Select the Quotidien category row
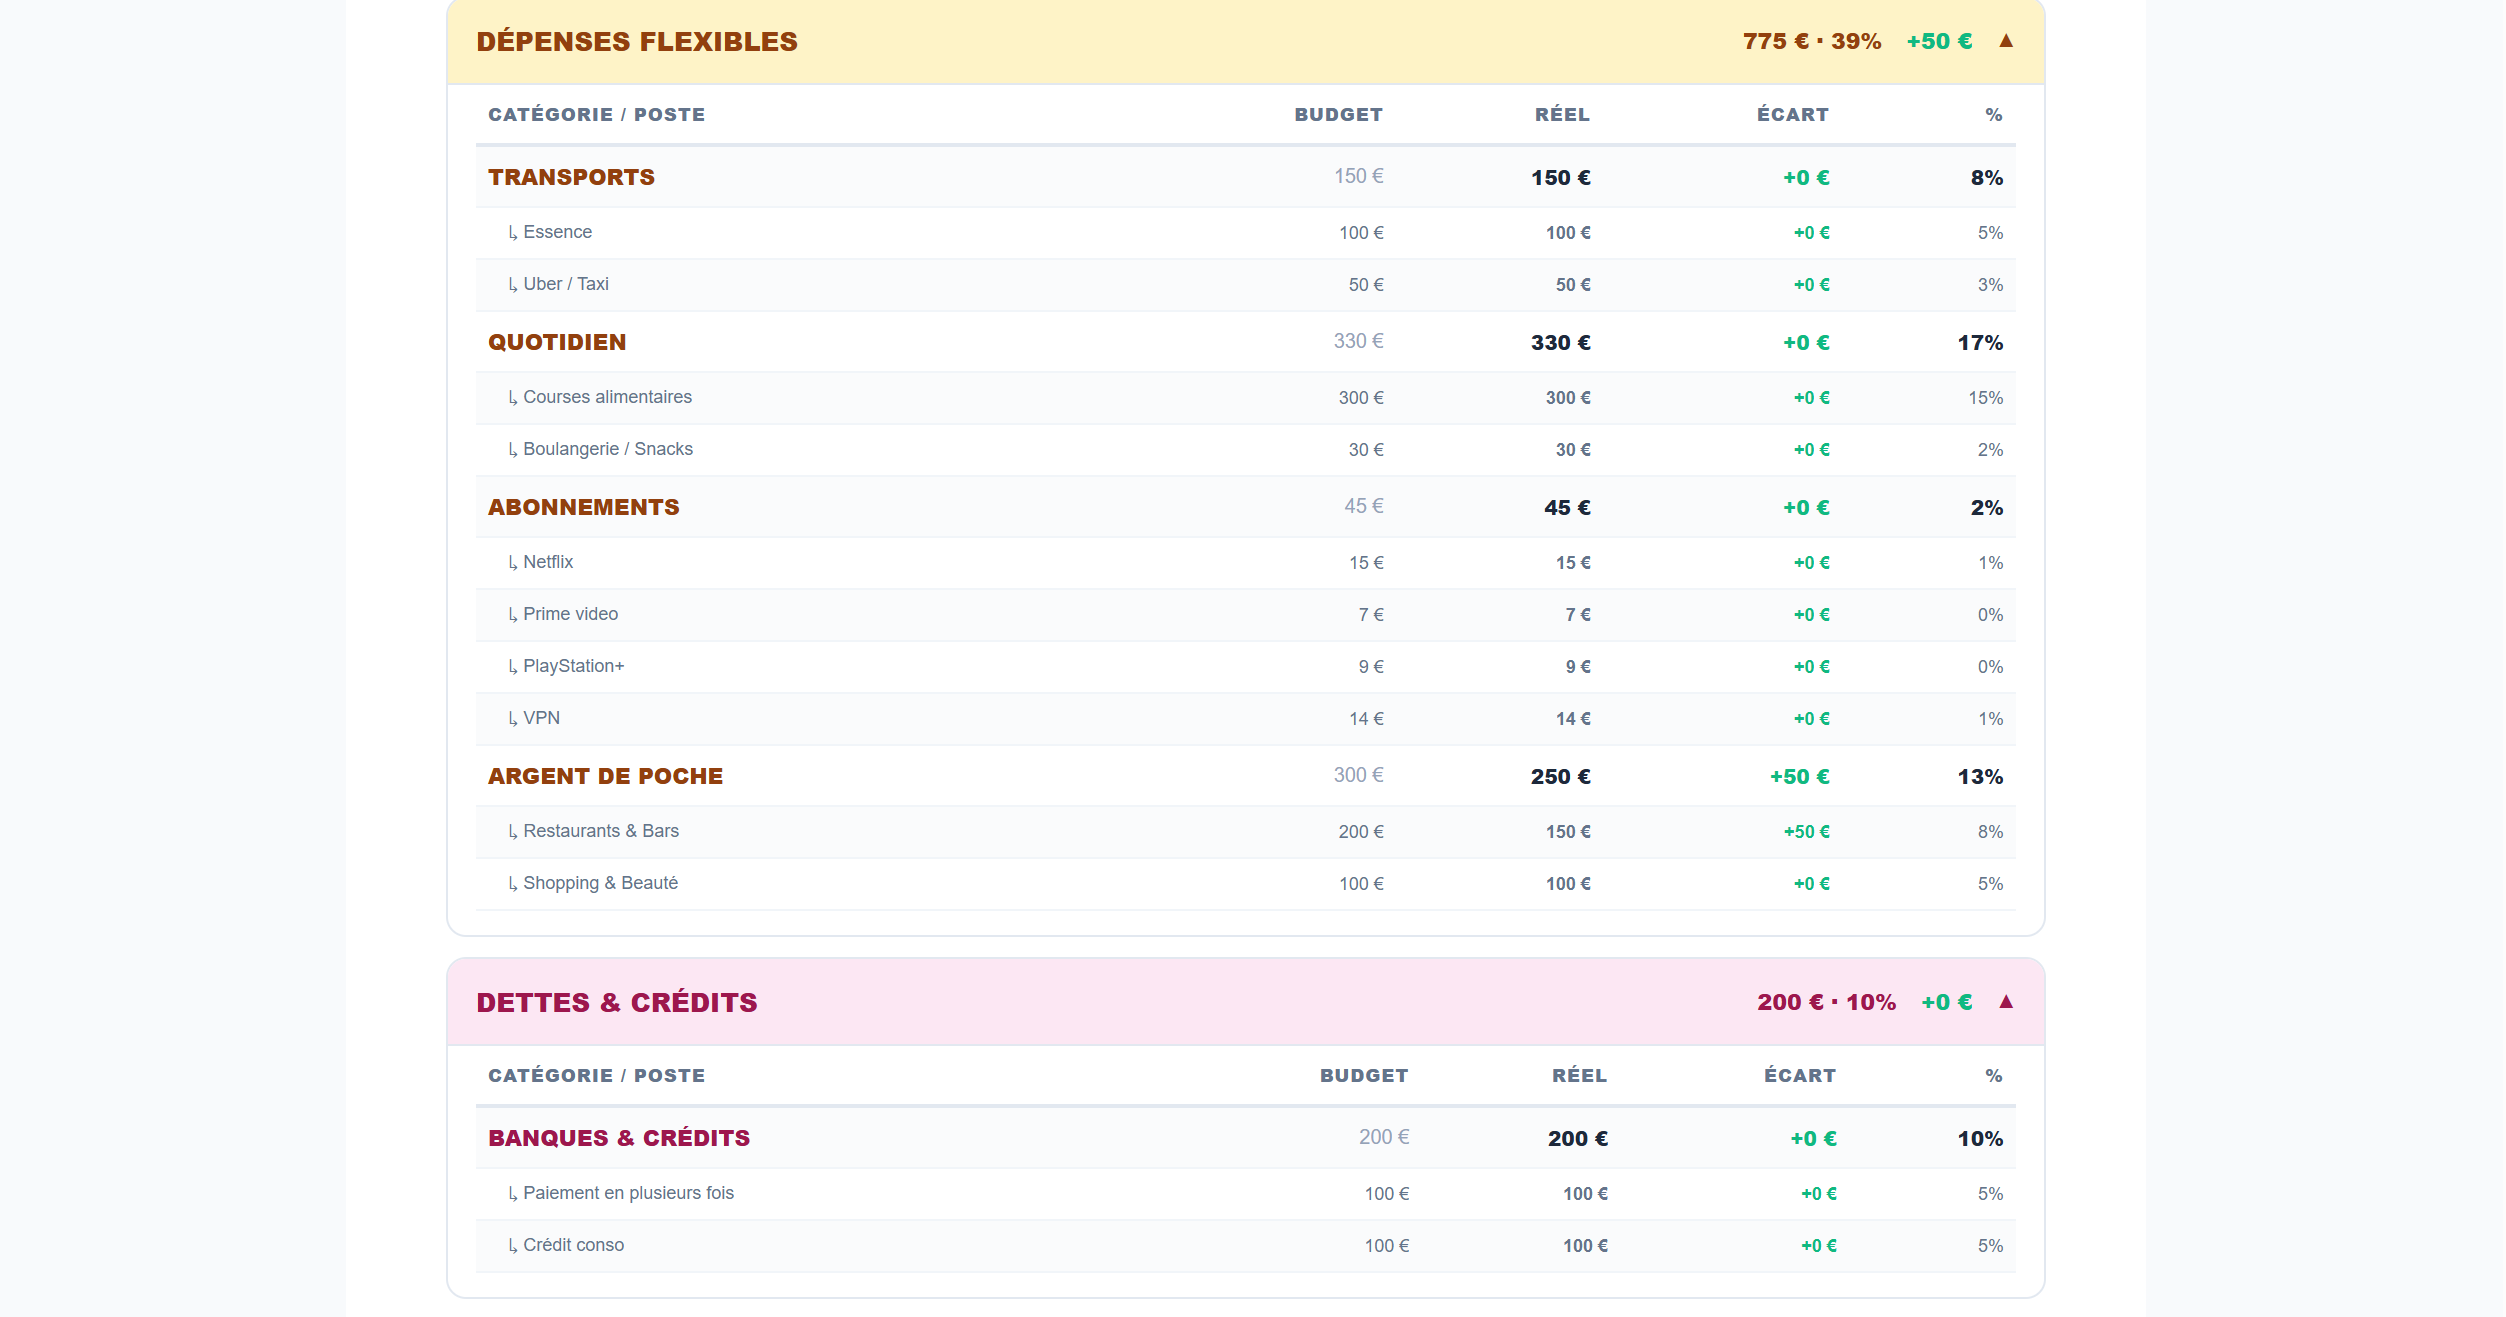The width and height of the screenshot is (2506, 1317). [x=1245, y=342]
